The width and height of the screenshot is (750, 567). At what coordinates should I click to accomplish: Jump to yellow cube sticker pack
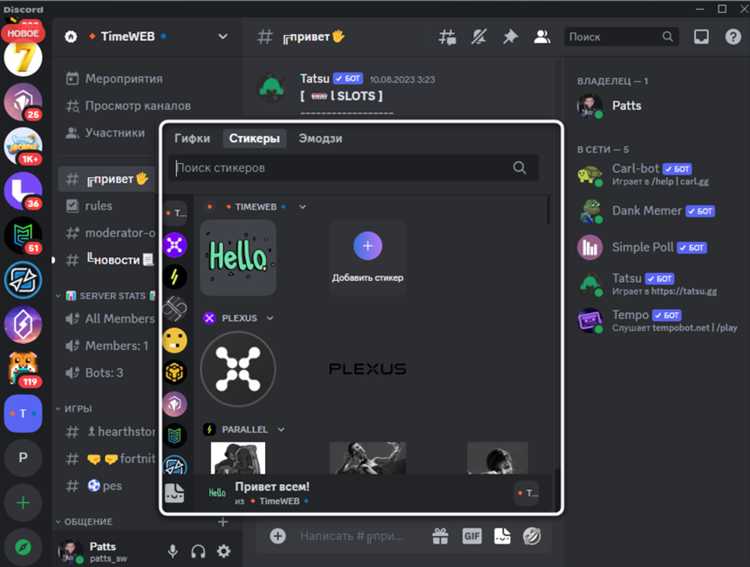(175, 372)
